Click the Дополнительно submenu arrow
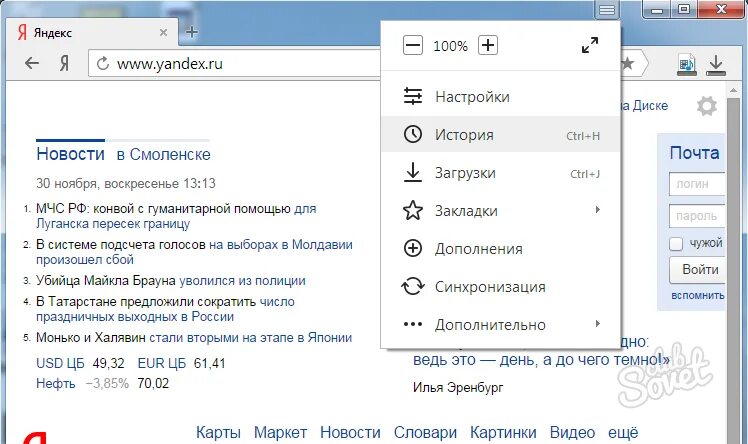 pyautogui.click(x=597, y=324)
